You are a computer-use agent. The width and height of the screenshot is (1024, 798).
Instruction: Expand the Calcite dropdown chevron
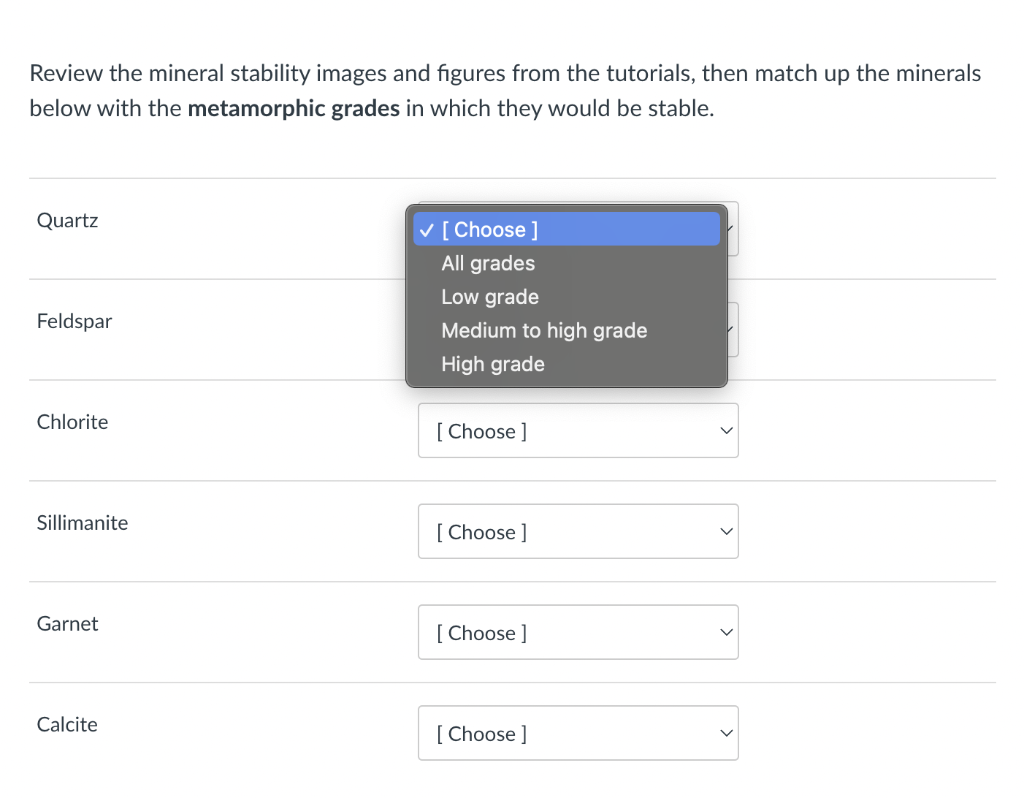click(725, 734)
